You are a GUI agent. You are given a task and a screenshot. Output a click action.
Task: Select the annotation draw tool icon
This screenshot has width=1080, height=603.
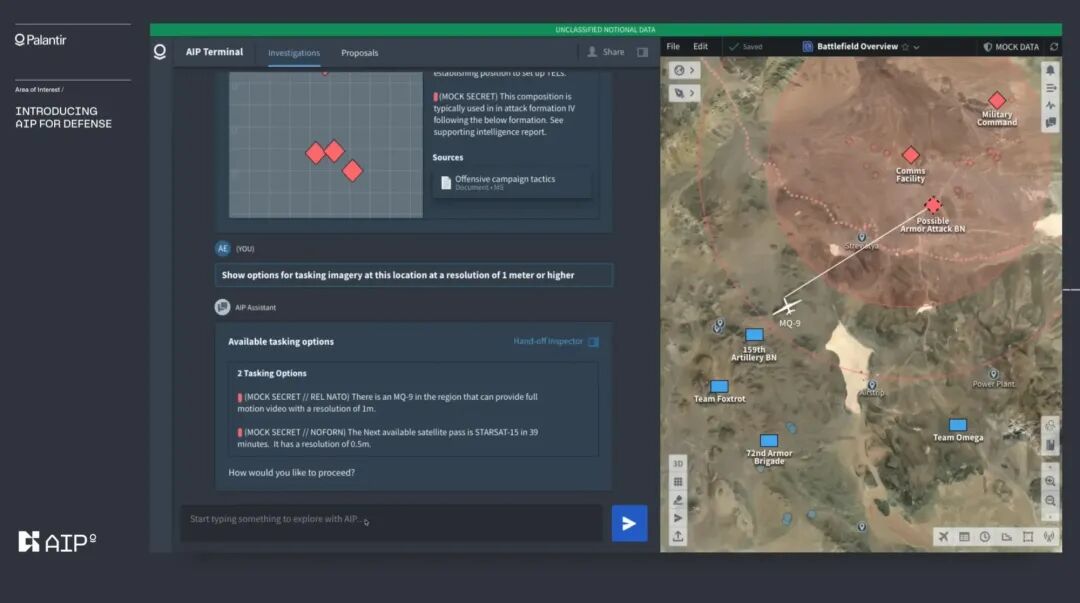click(678, 500)
